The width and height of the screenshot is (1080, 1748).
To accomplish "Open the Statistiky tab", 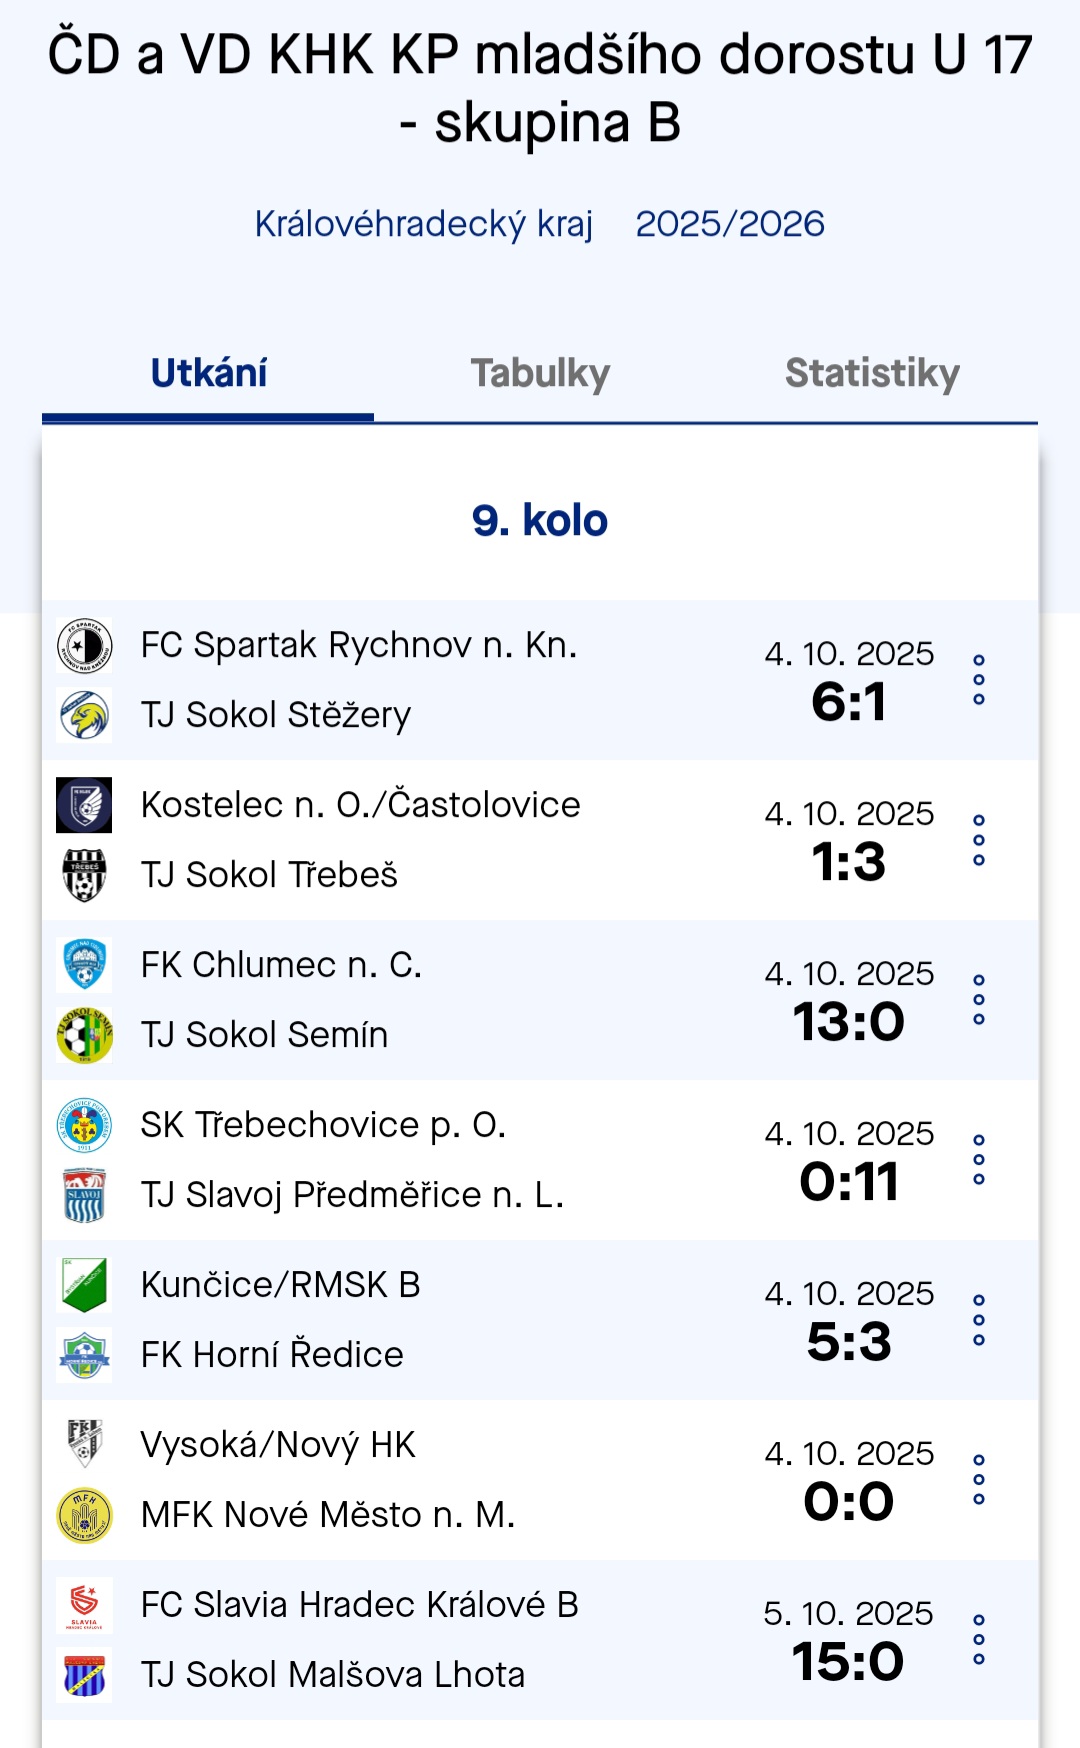I will click(x=872, y=374).
